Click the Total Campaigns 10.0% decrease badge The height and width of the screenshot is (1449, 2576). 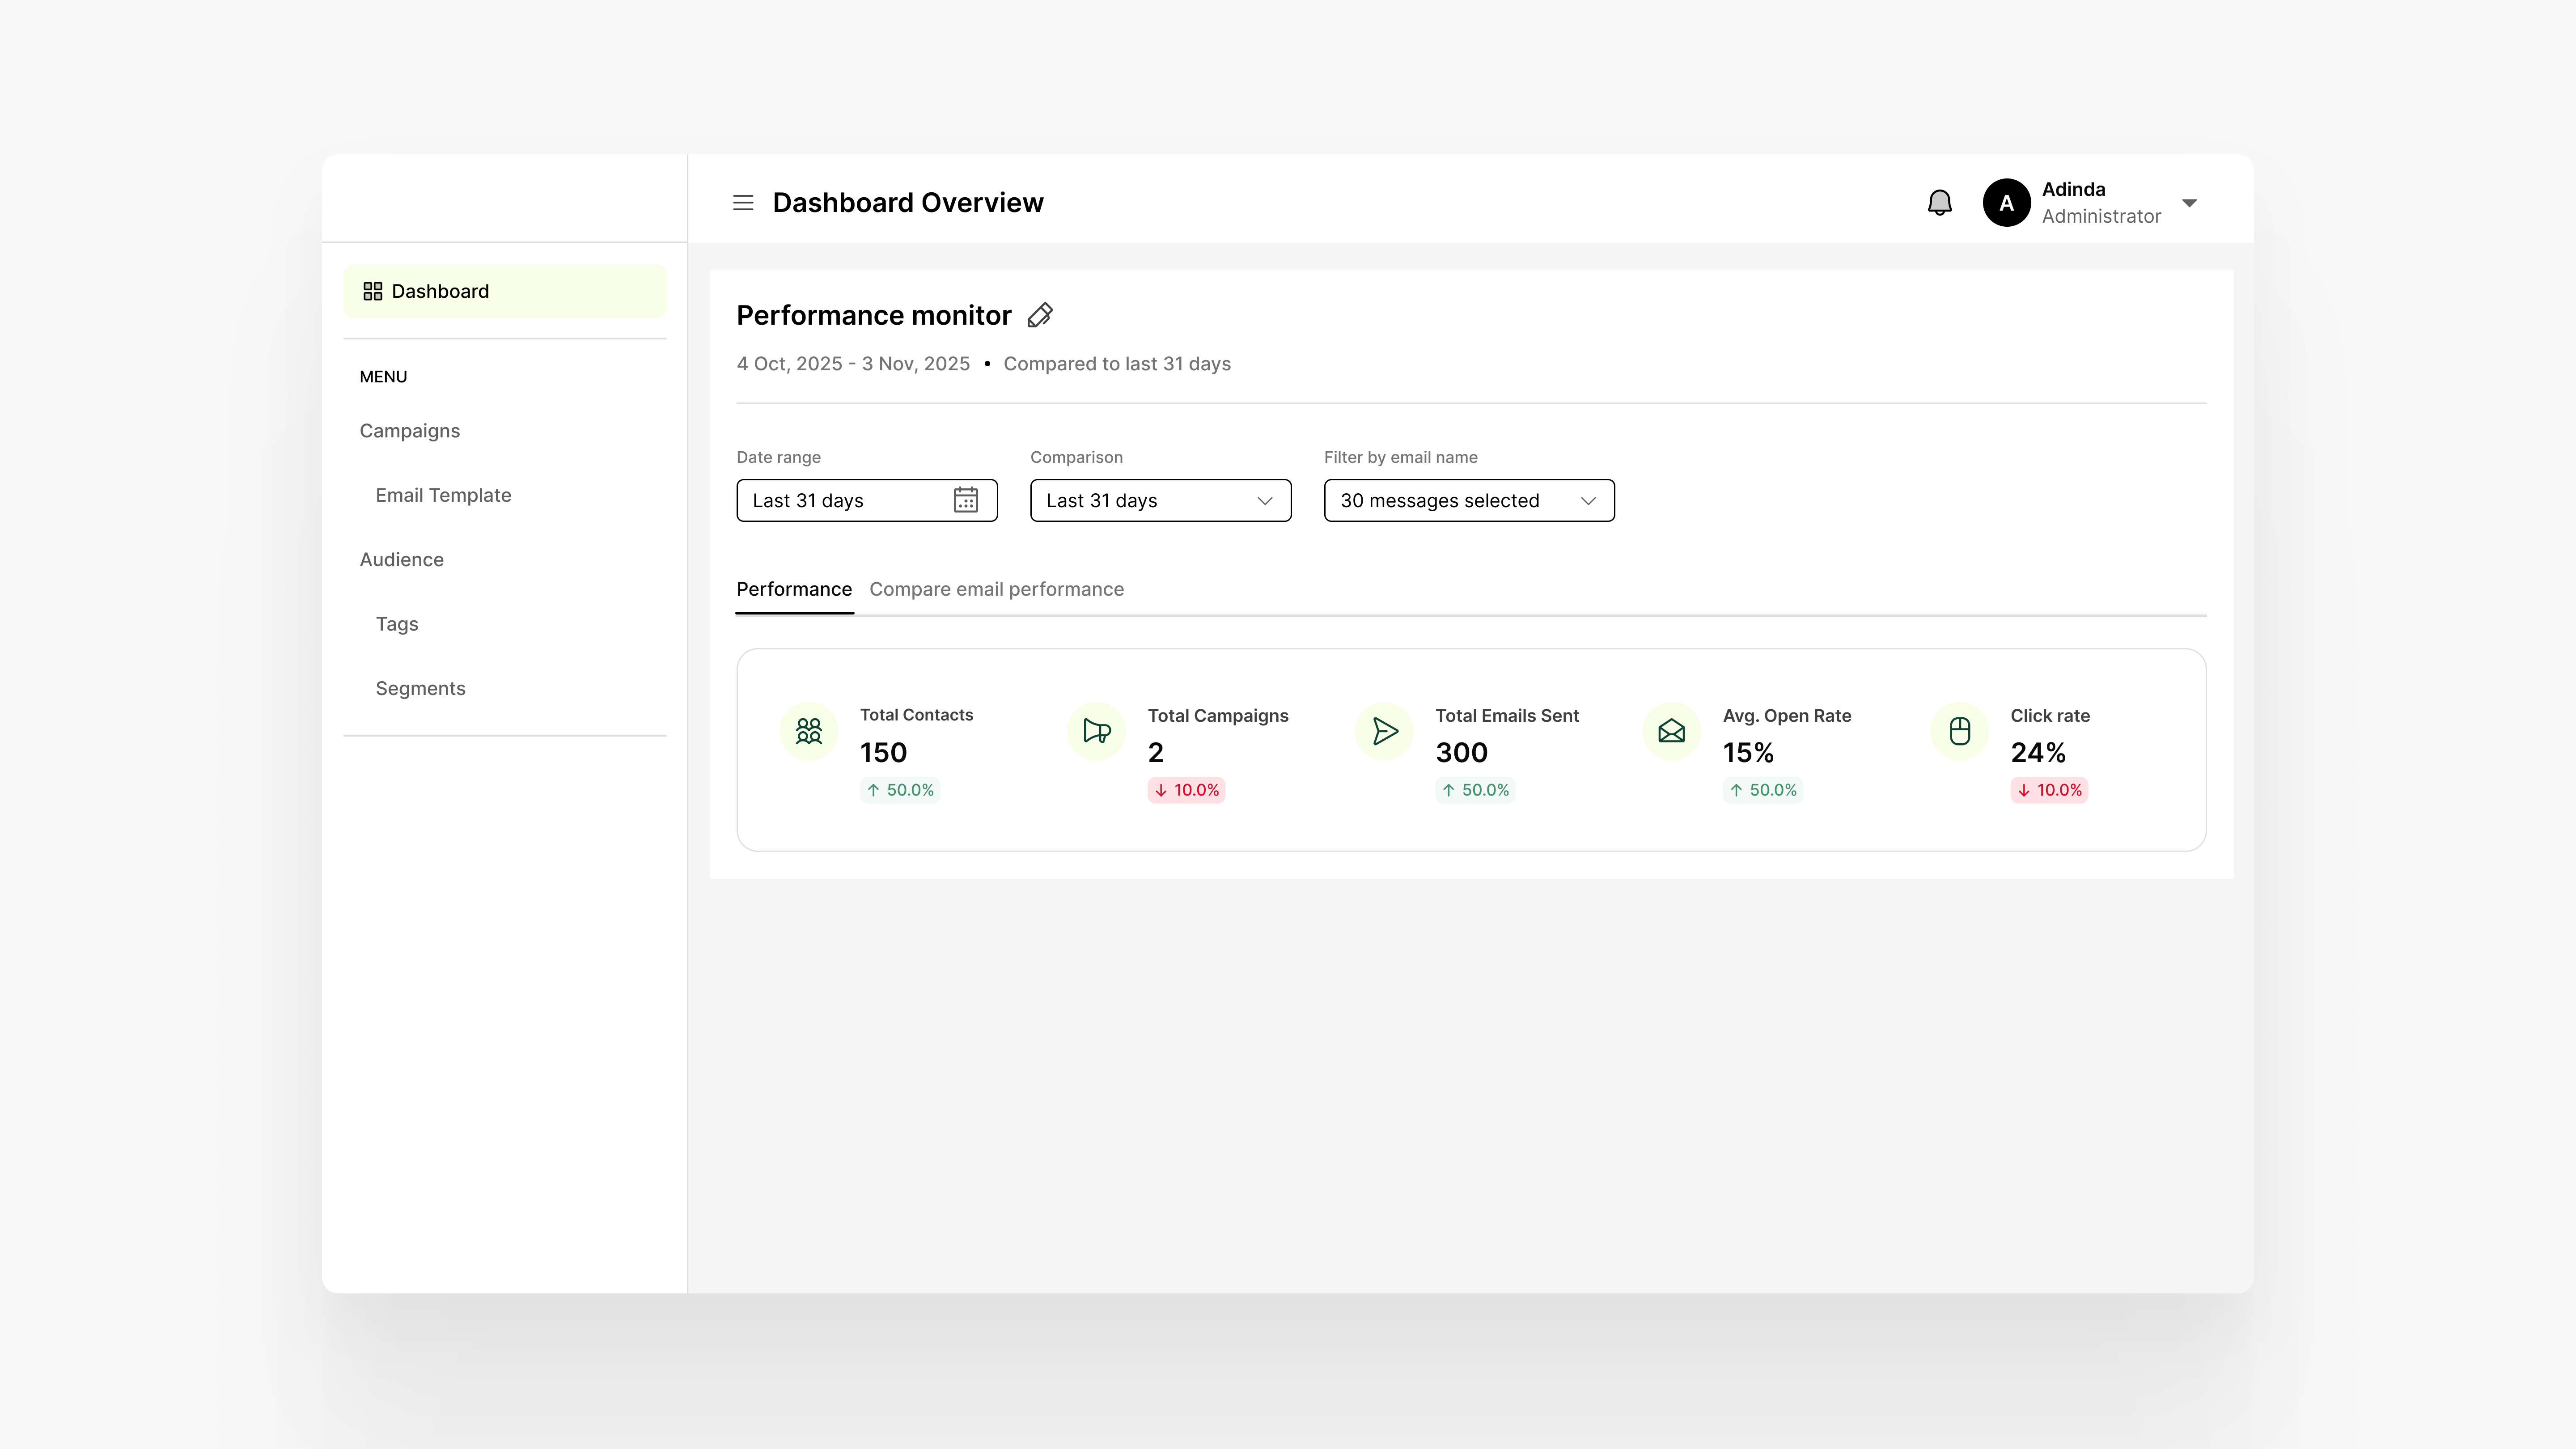click(1187, 790)
